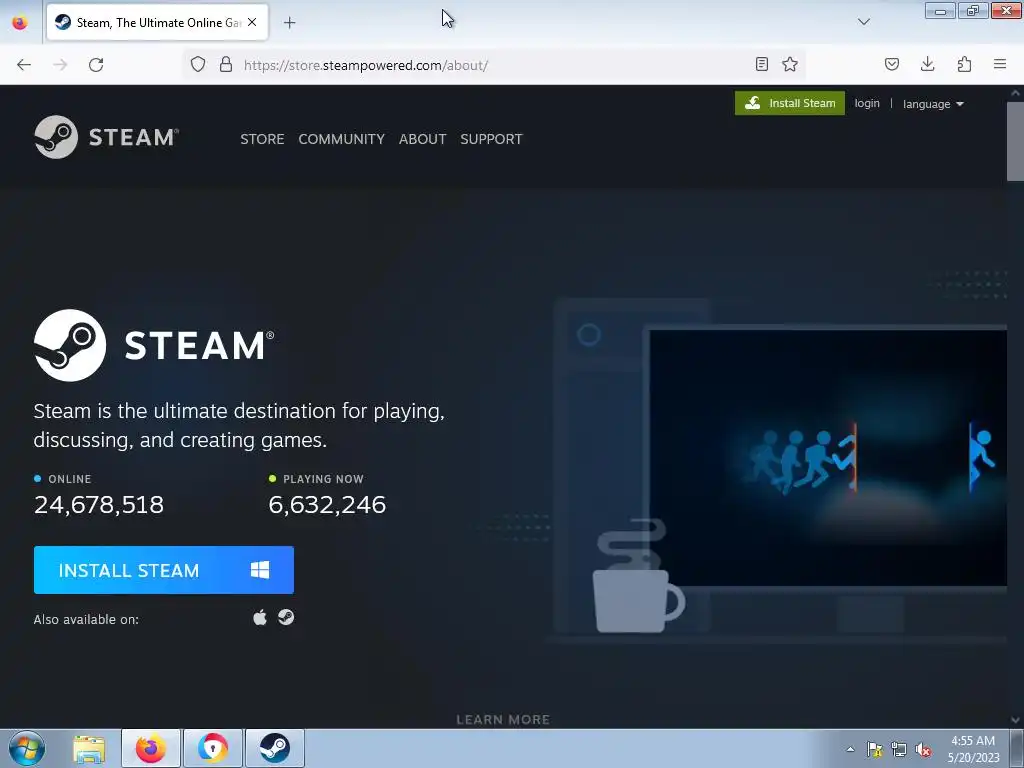
Task: Open a new tab with the plus button
Action: pos(289,23)
